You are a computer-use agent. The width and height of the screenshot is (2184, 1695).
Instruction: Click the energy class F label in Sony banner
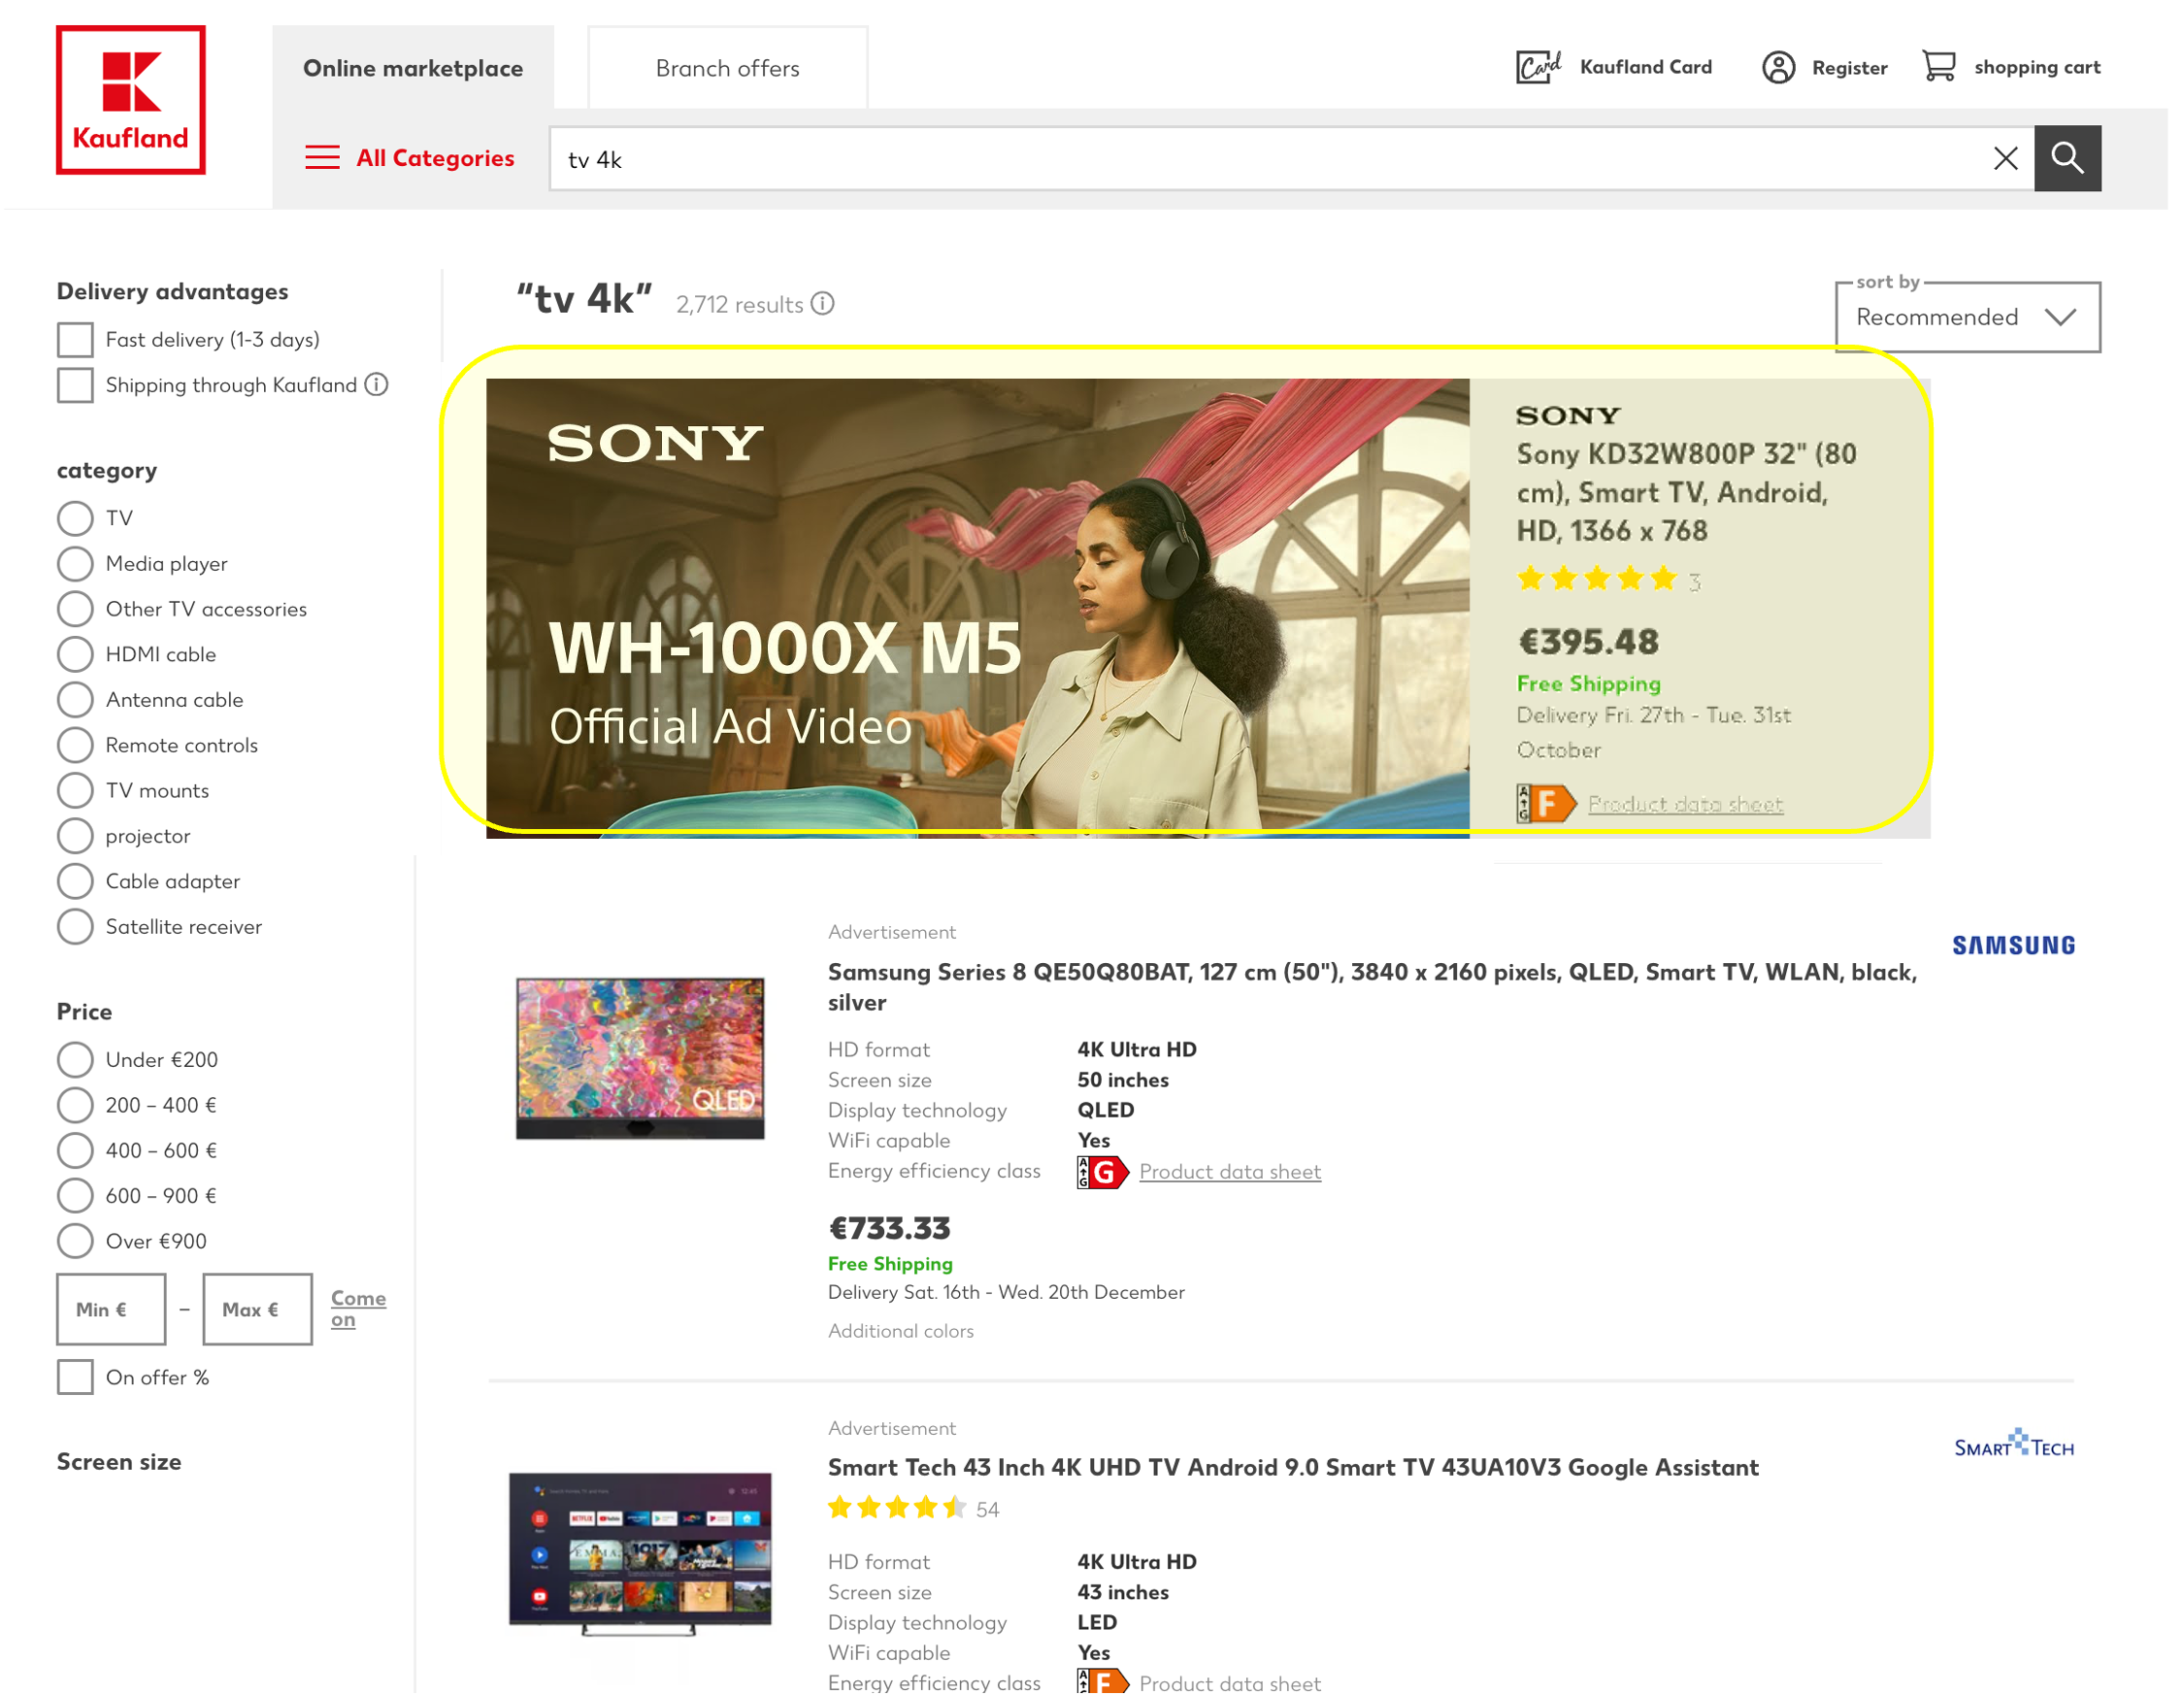[x=1547, y=804]
